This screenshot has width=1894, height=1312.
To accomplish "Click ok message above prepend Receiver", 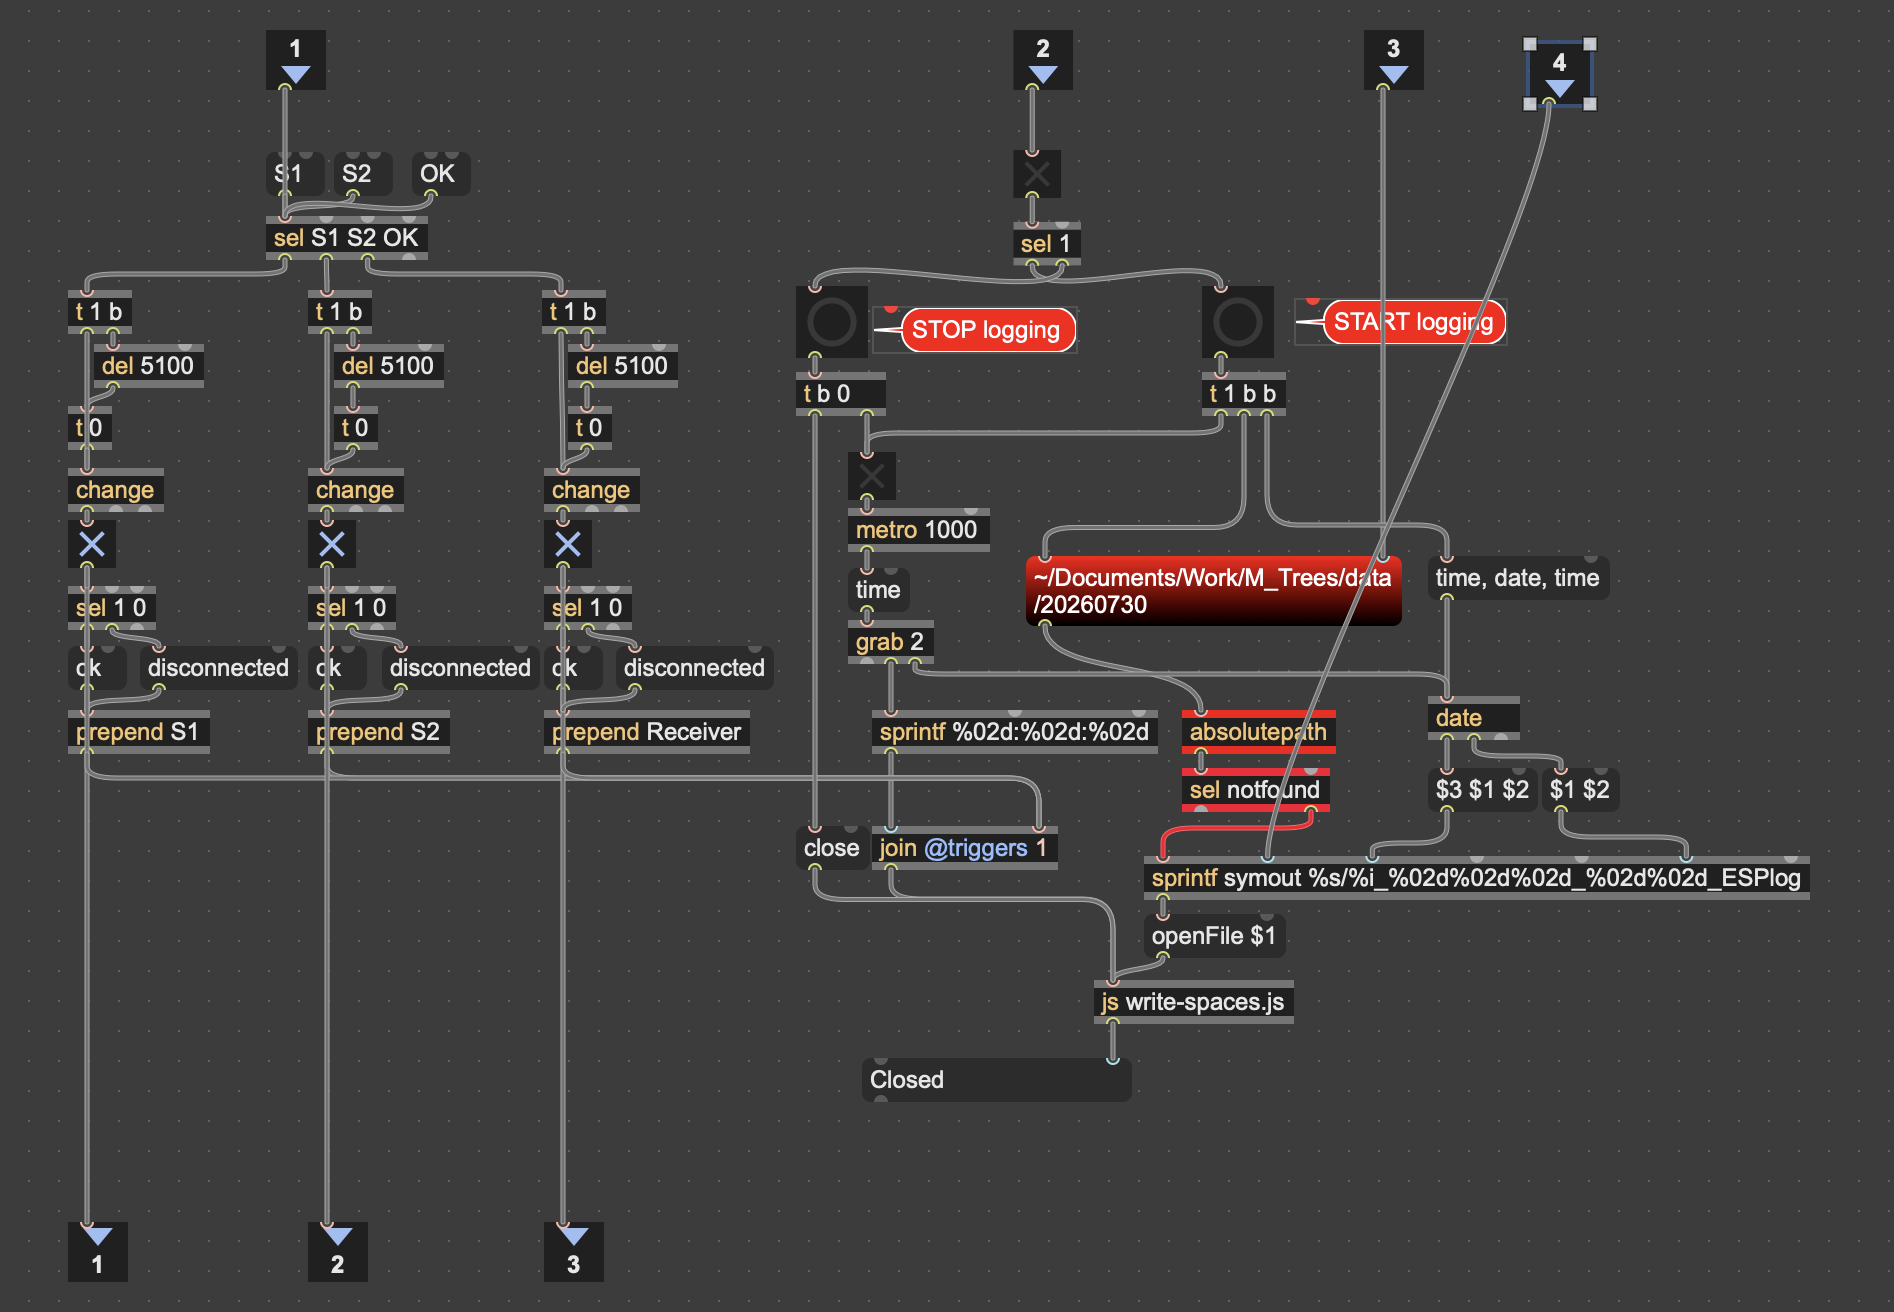I will point(572,668).
